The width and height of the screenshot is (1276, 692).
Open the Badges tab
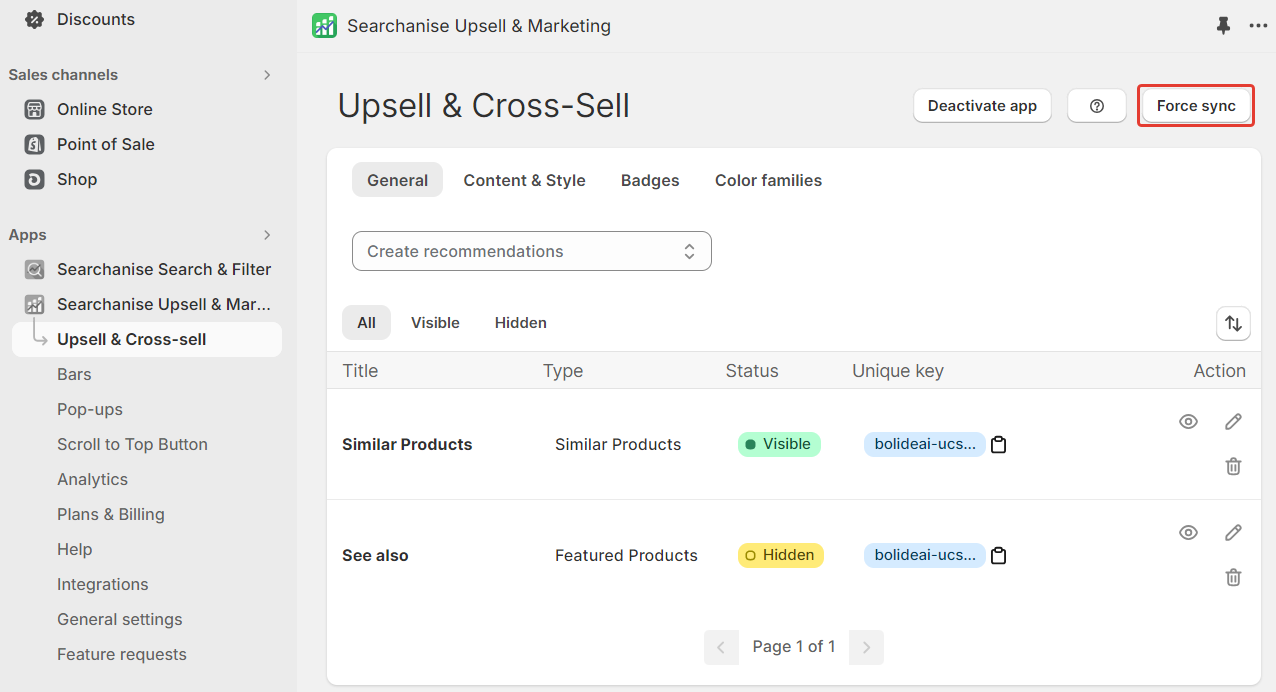coord(650,180)
